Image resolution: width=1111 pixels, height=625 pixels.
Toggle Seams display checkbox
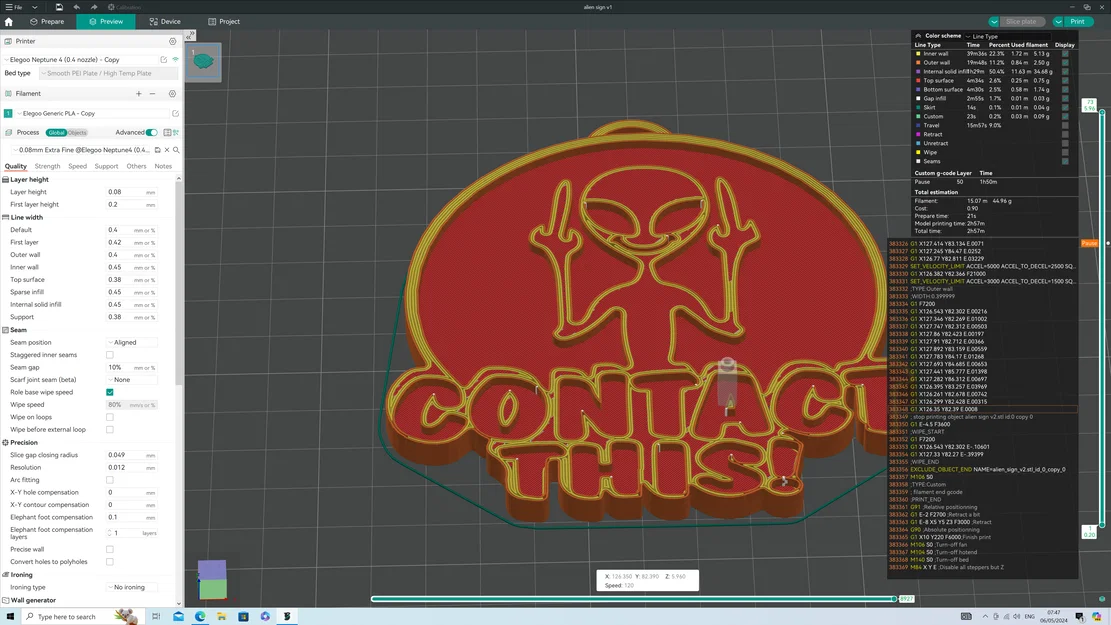[1065, 162]
